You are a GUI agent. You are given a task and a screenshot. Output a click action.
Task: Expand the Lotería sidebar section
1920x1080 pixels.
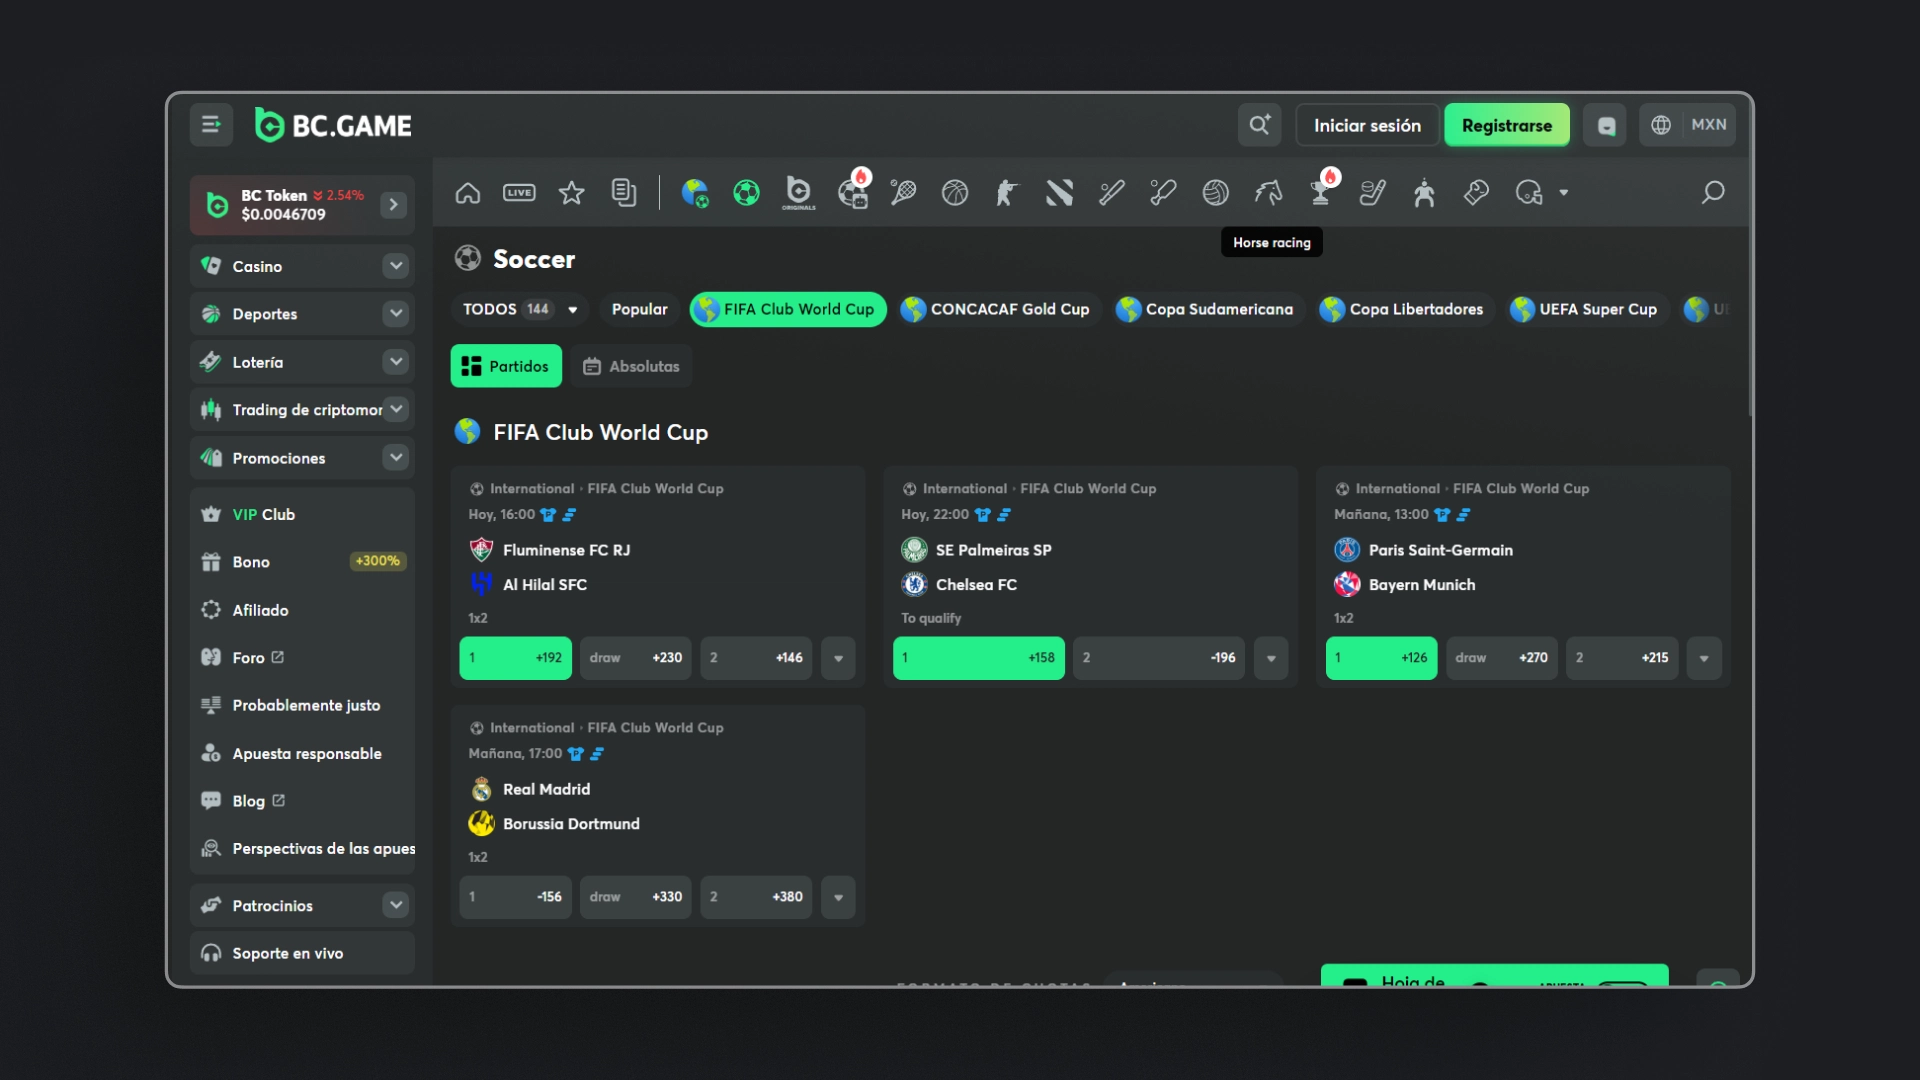[x=396, y=362]
